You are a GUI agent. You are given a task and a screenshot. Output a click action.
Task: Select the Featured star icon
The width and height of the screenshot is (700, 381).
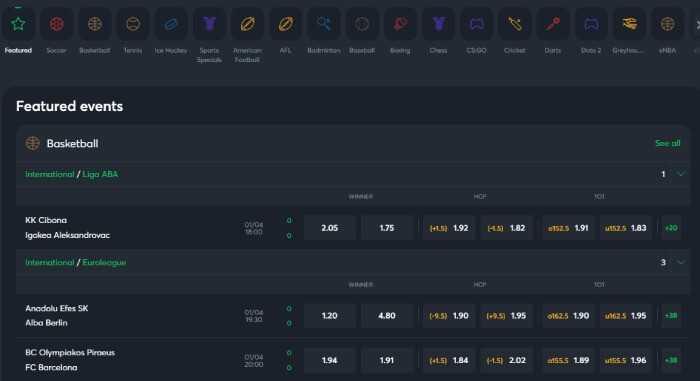pyautogui.click(x=18, y=24)
